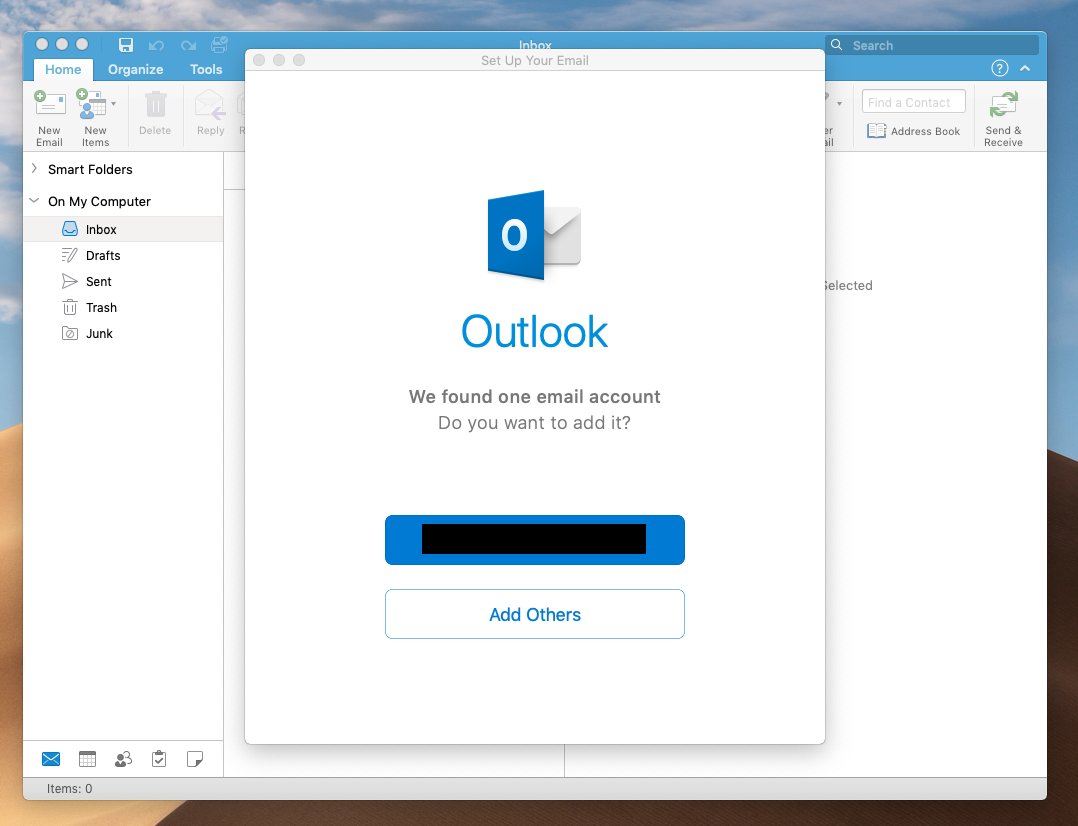Image resolution: width=1078 pixels, height=826 pixels.
Task: Select the Drafts folder
Action: coord(123,255)
